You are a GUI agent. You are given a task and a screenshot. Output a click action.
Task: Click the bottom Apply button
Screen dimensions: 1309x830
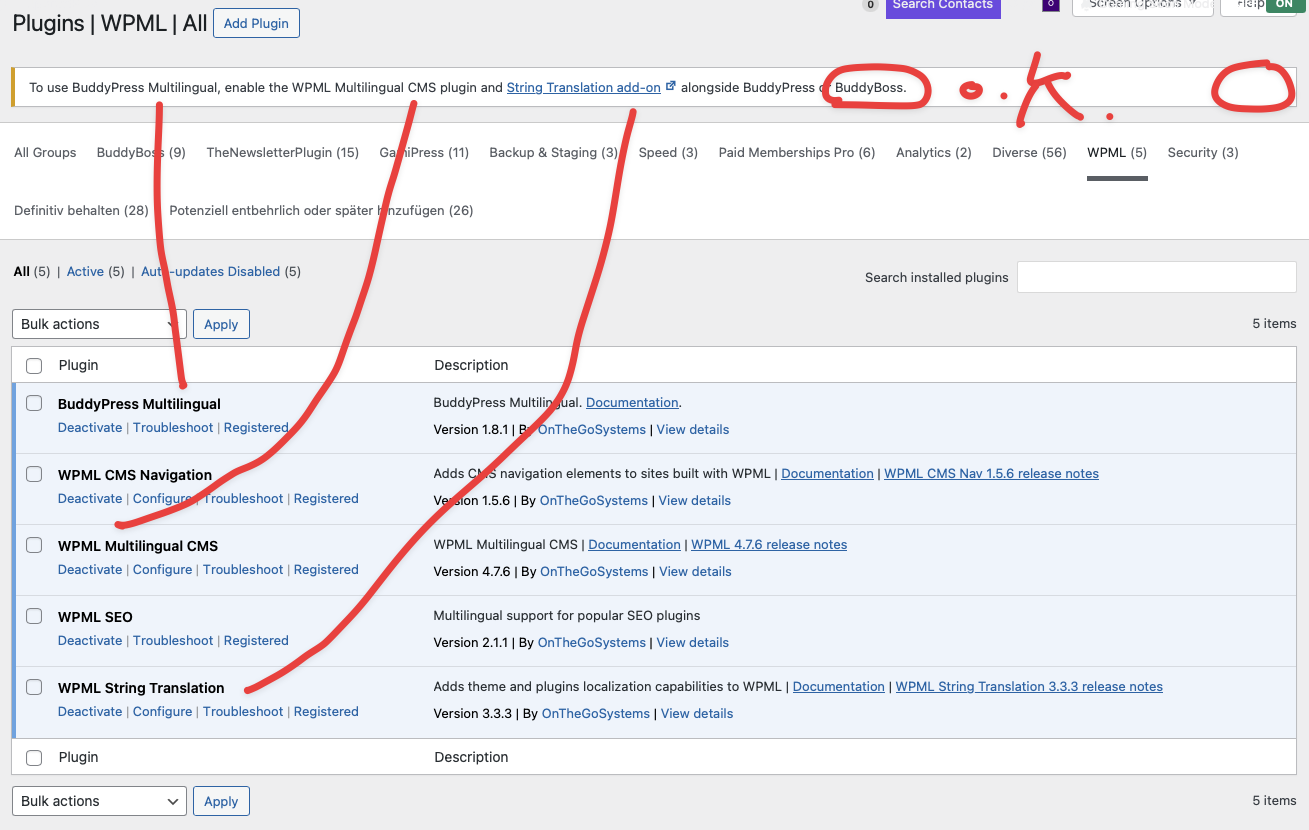pos(221,801)
